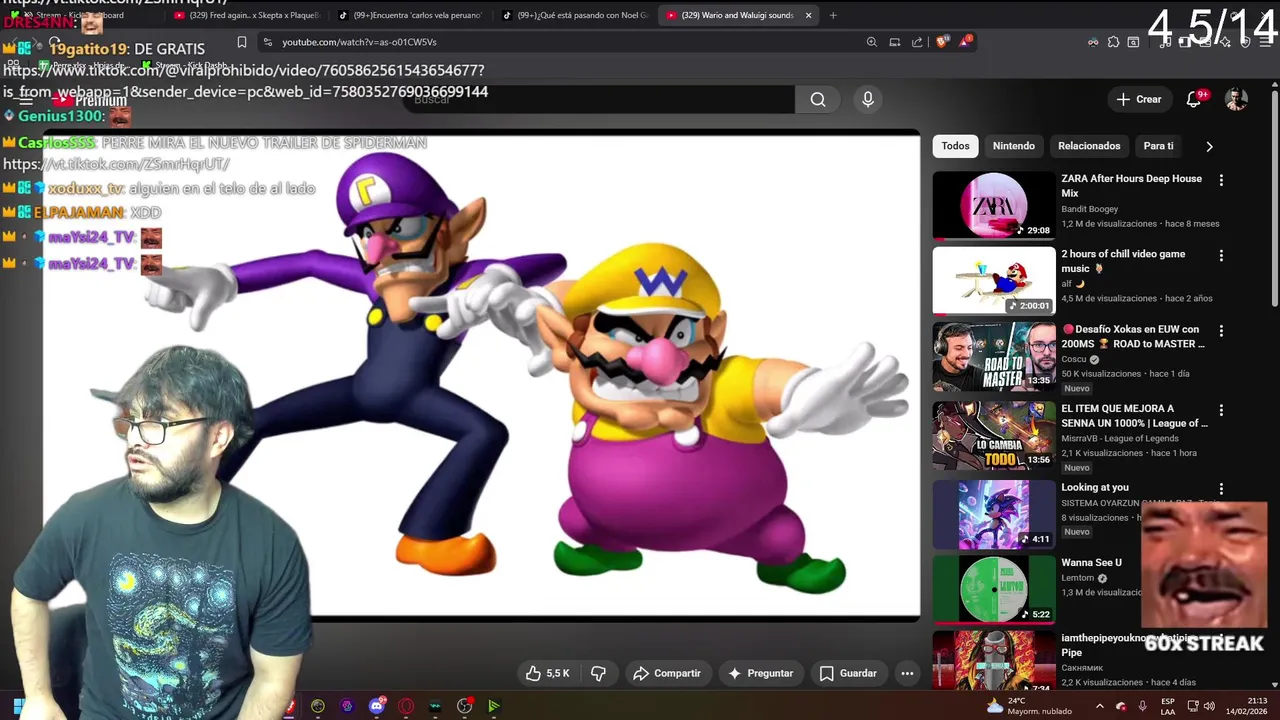Open options menu for ZARA After Hours video
The image size is (1280, 720).
click(x=1221, y=180)
